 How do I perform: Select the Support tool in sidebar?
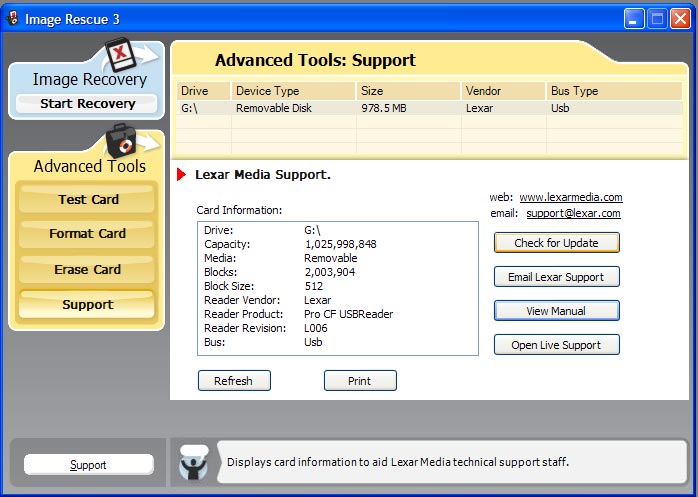click(87, 305)
